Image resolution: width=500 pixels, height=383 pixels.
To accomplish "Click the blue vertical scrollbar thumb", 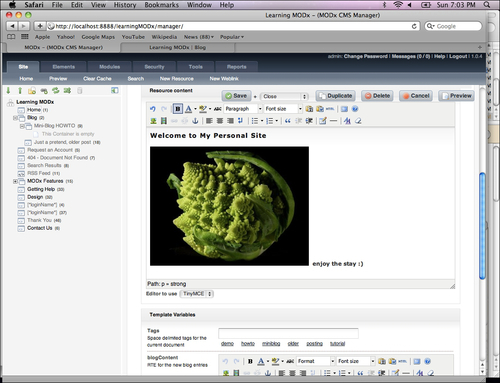I will tap(482, 226).
